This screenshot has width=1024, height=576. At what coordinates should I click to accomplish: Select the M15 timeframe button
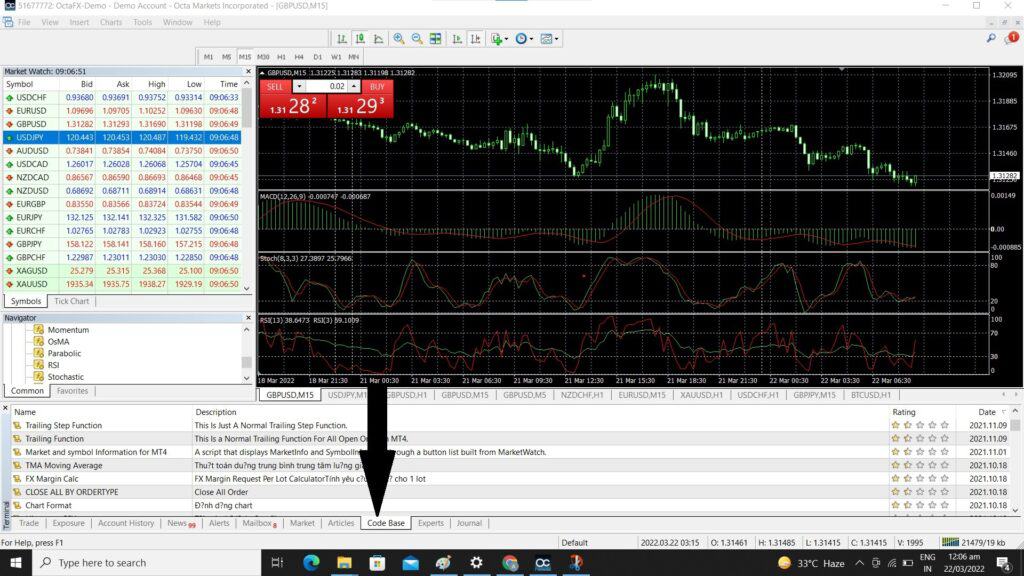point(245,58)
